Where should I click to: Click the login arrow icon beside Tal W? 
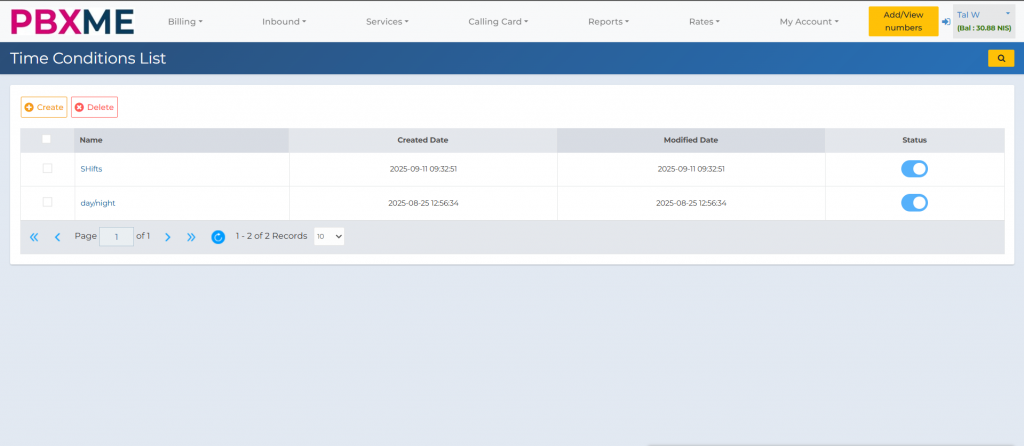pos(946,21)
